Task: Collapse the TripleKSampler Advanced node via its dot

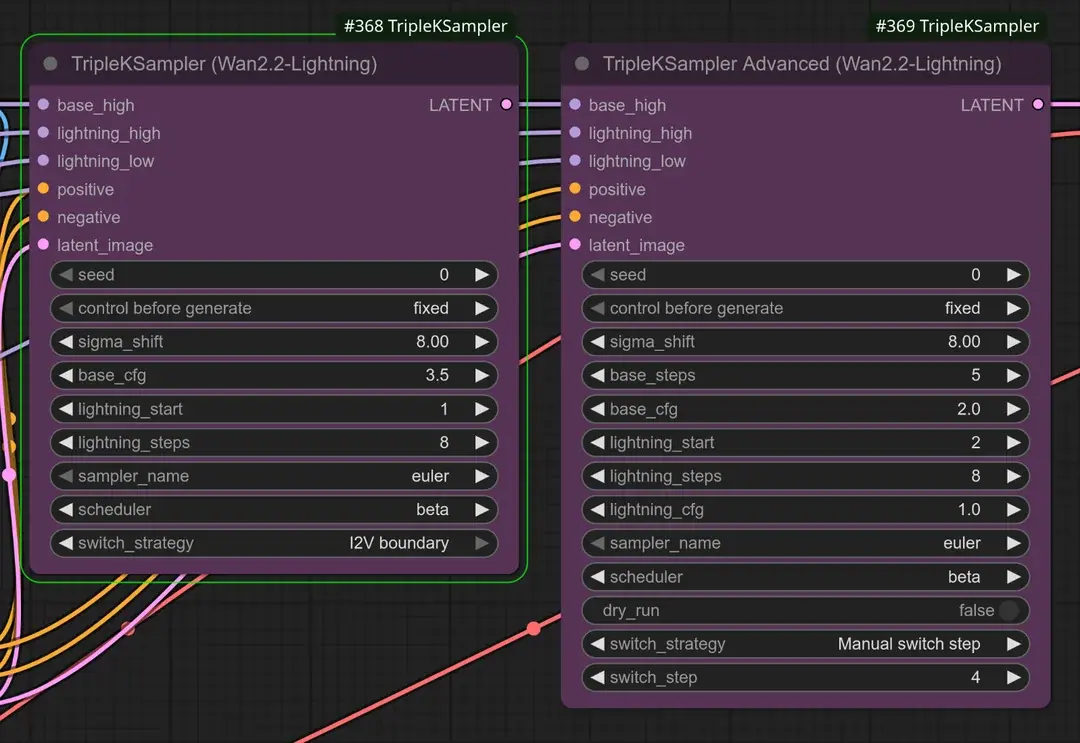Action: pyautogui.click(x=582, y=64)
